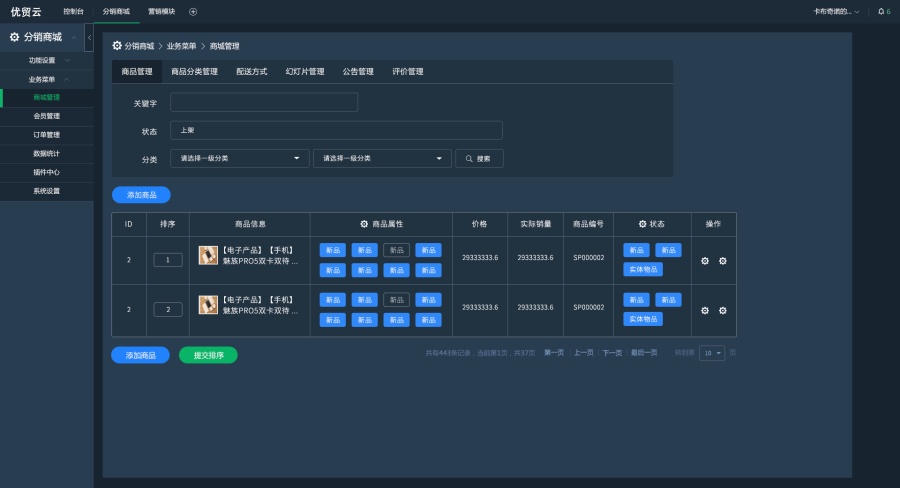Open product thumbnail in sort-2 row

click(x=208, y=305)
